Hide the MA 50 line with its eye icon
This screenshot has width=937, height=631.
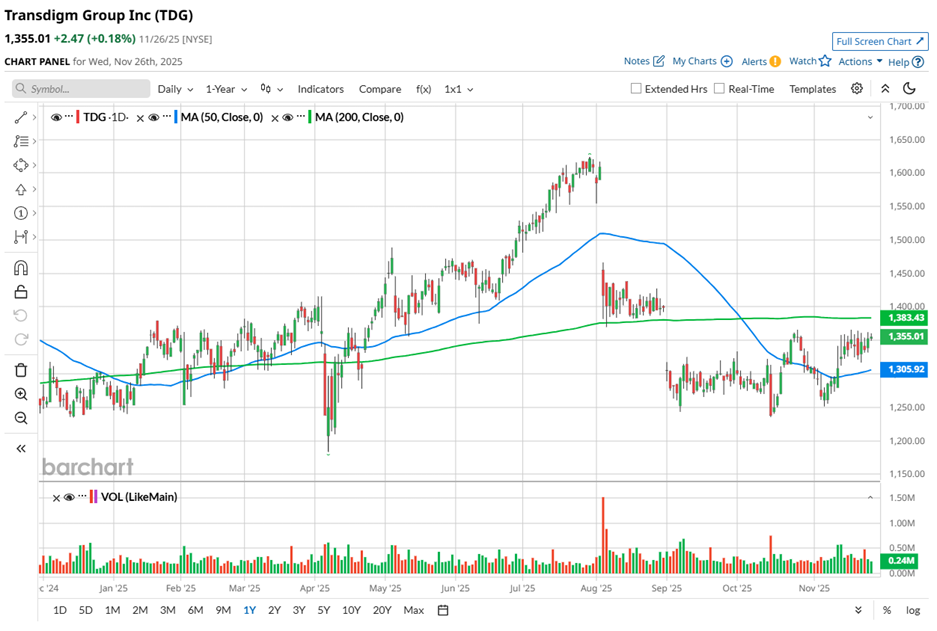click(x=155, y=117)
